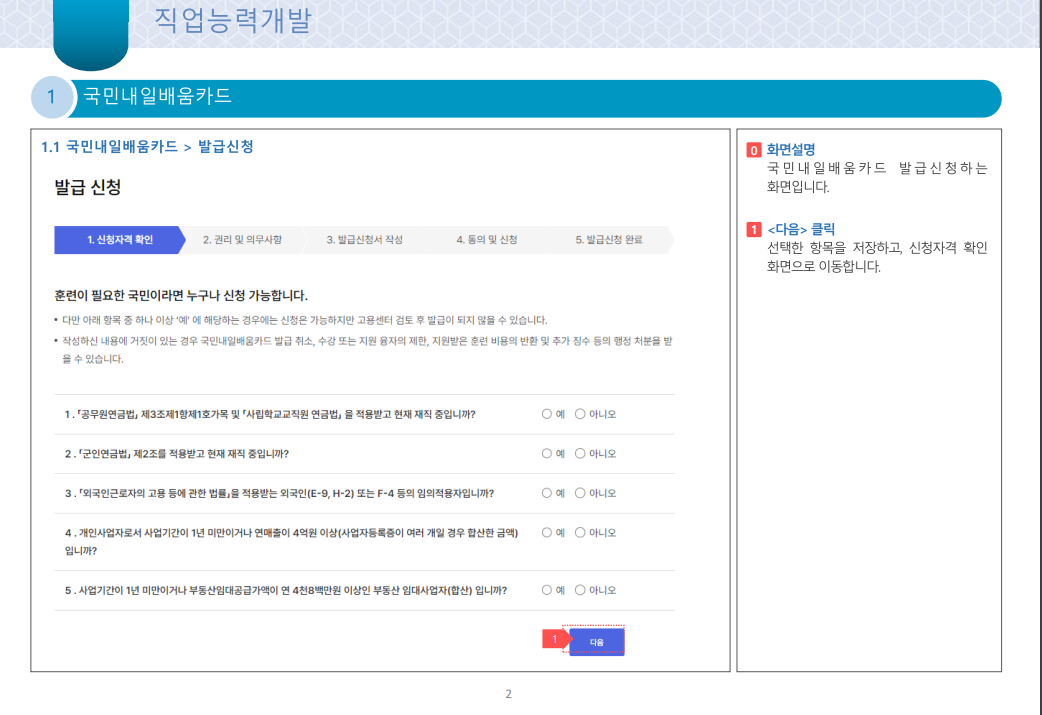The image size is (1042, 715).
Task: Click question 2 text about 군인연금법
Action: pos(177,454)
